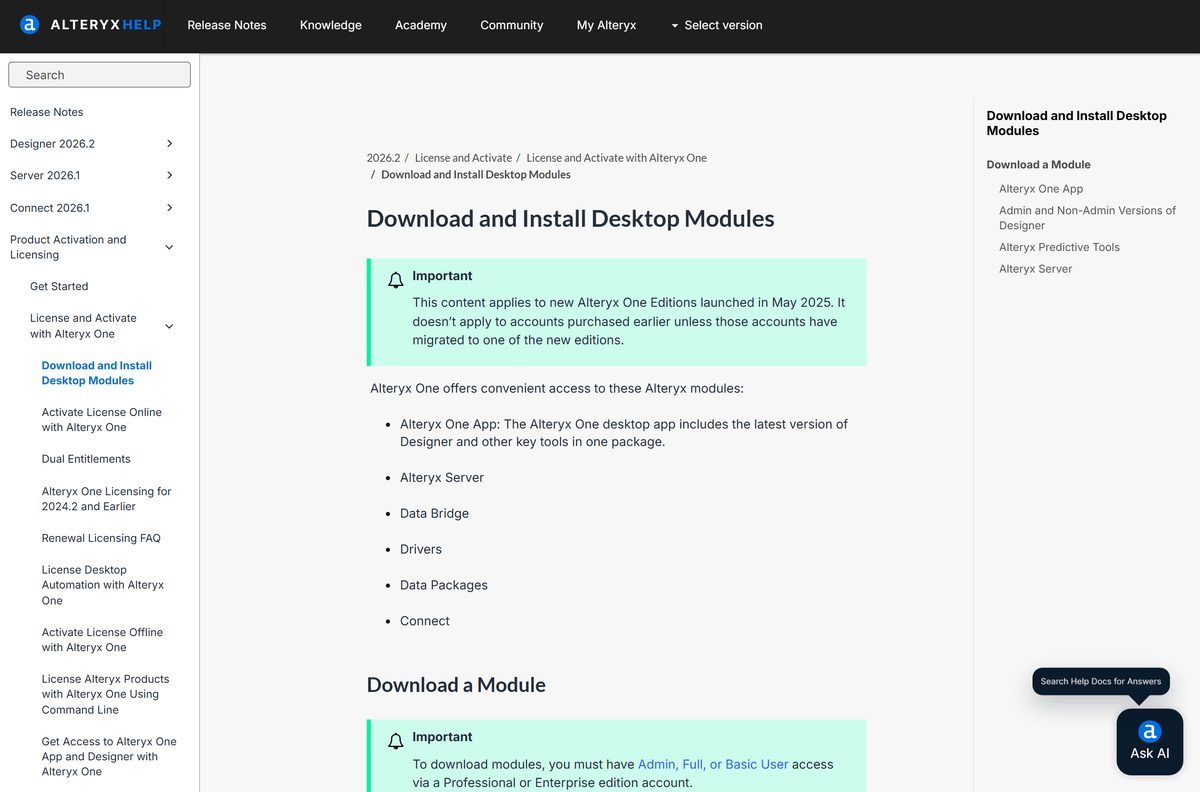Jump to Alteryx Predictive Tools in outline
1200x792 pixels.
point(1059,247)
